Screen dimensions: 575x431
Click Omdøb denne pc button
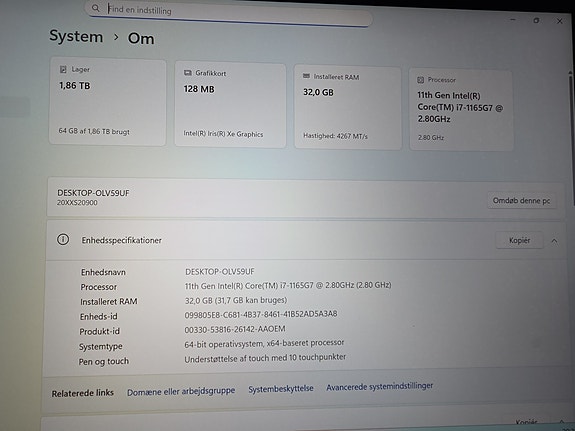pos(521,200)
